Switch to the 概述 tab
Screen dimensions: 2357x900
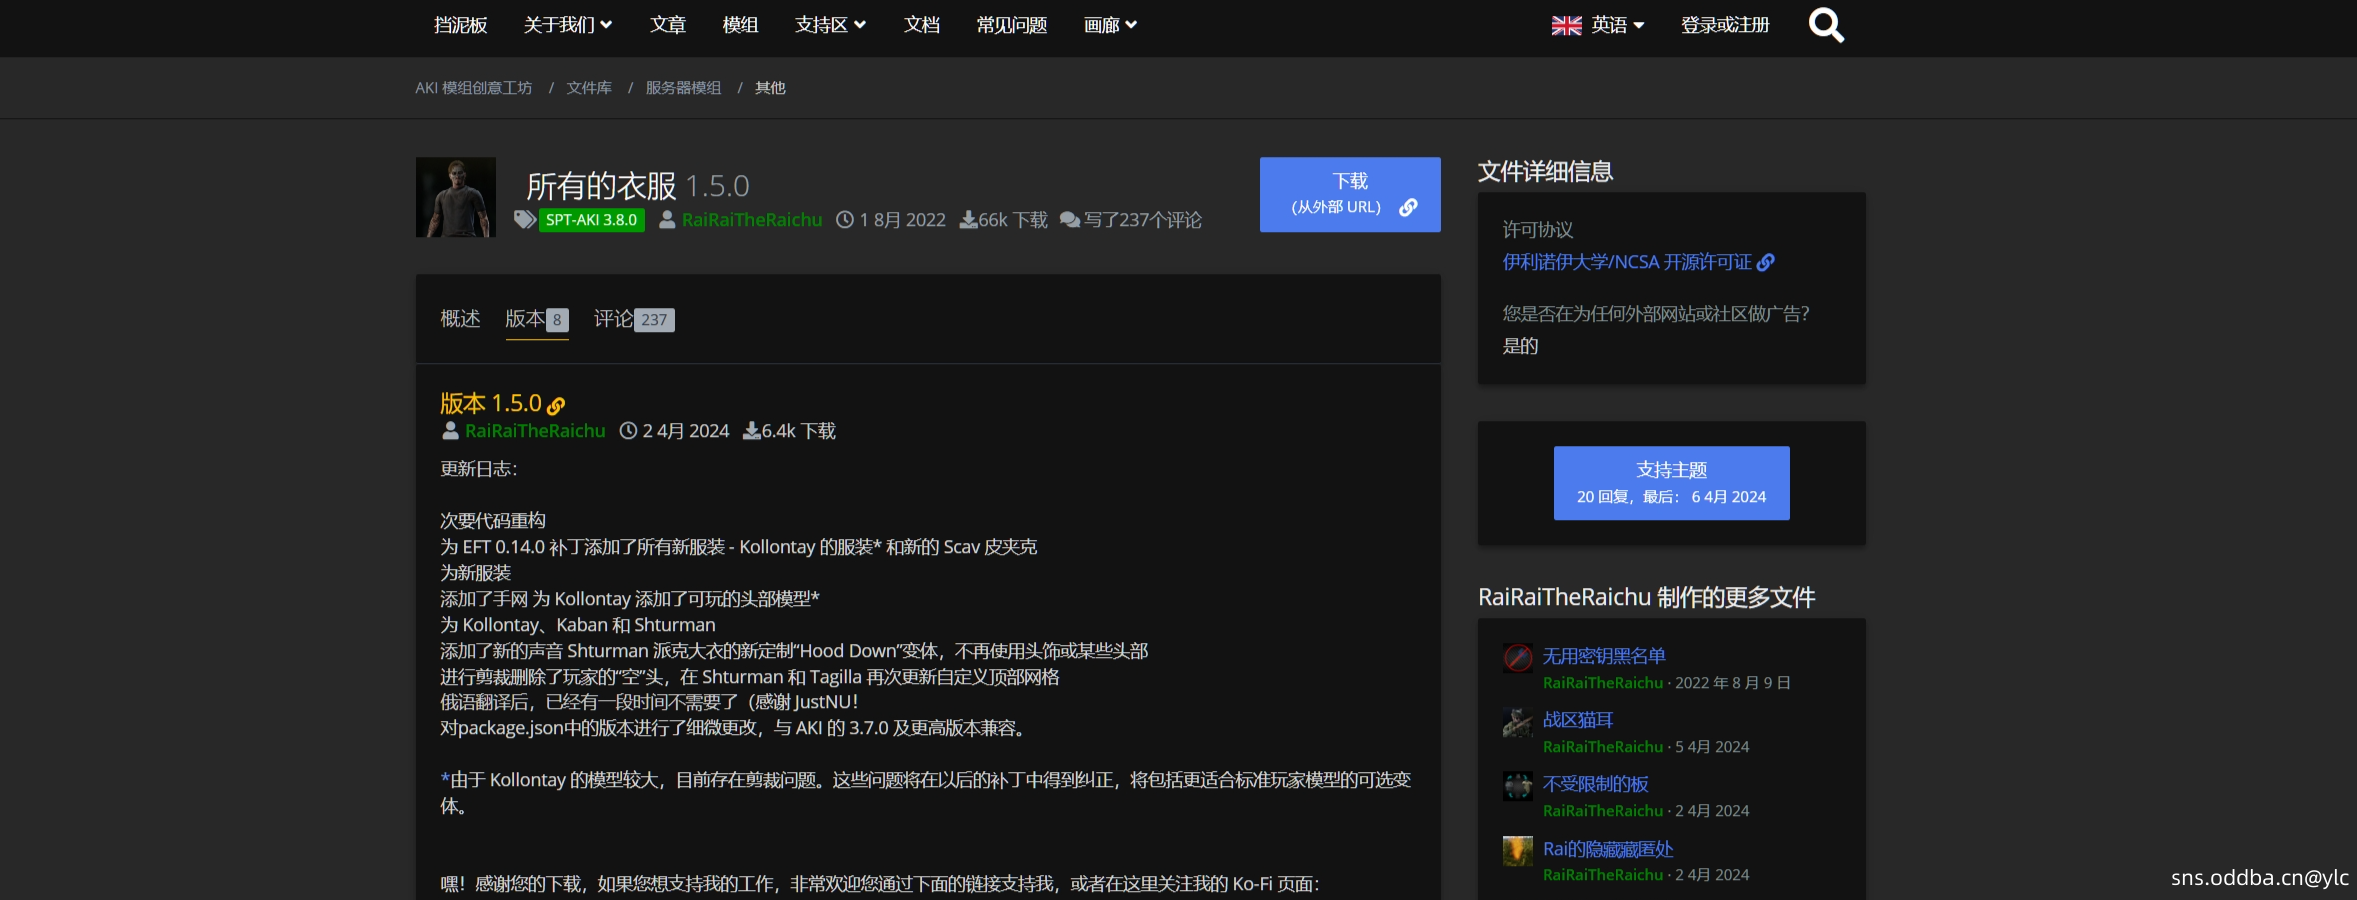[x=460, y=319]
